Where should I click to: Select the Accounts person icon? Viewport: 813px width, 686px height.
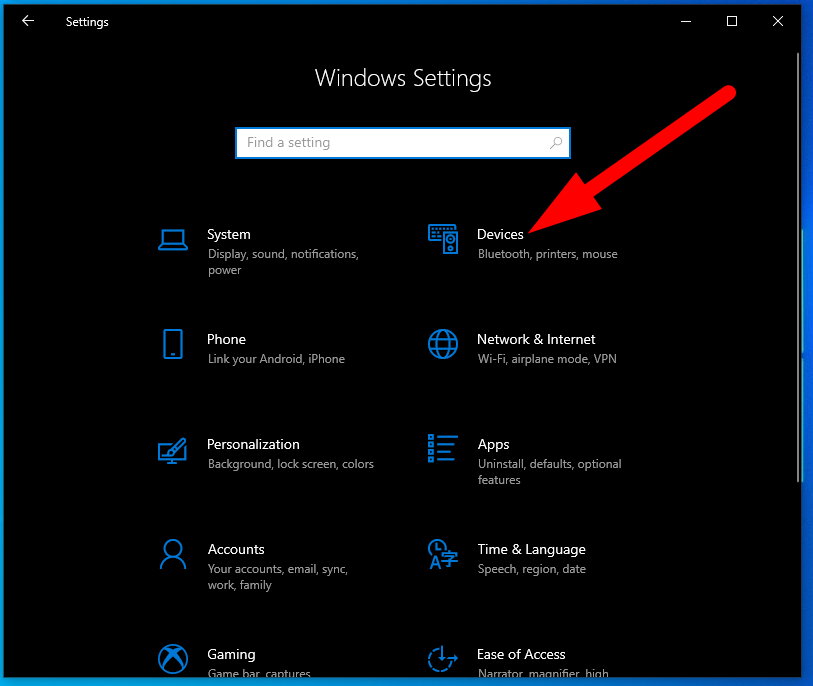point(173,554)
